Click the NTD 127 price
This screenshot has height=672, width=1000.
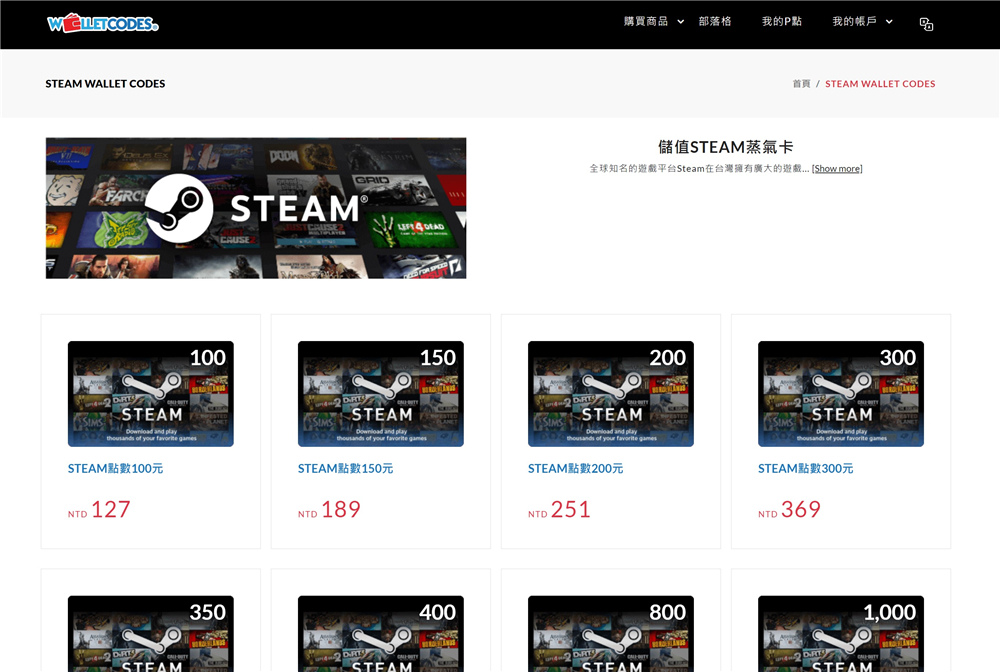99,509
